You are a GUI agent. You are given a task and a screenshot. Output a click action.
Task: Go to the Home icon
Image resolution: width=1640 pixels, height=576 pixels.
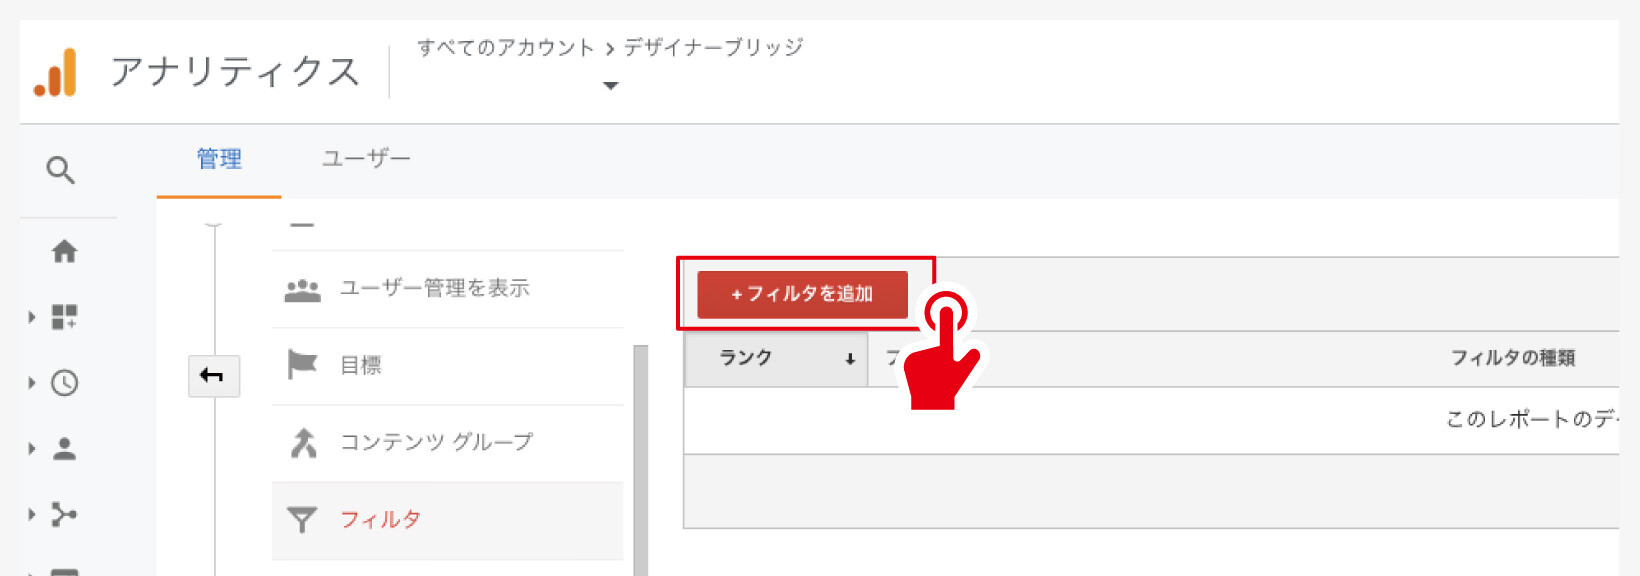(x=64, y=251)
